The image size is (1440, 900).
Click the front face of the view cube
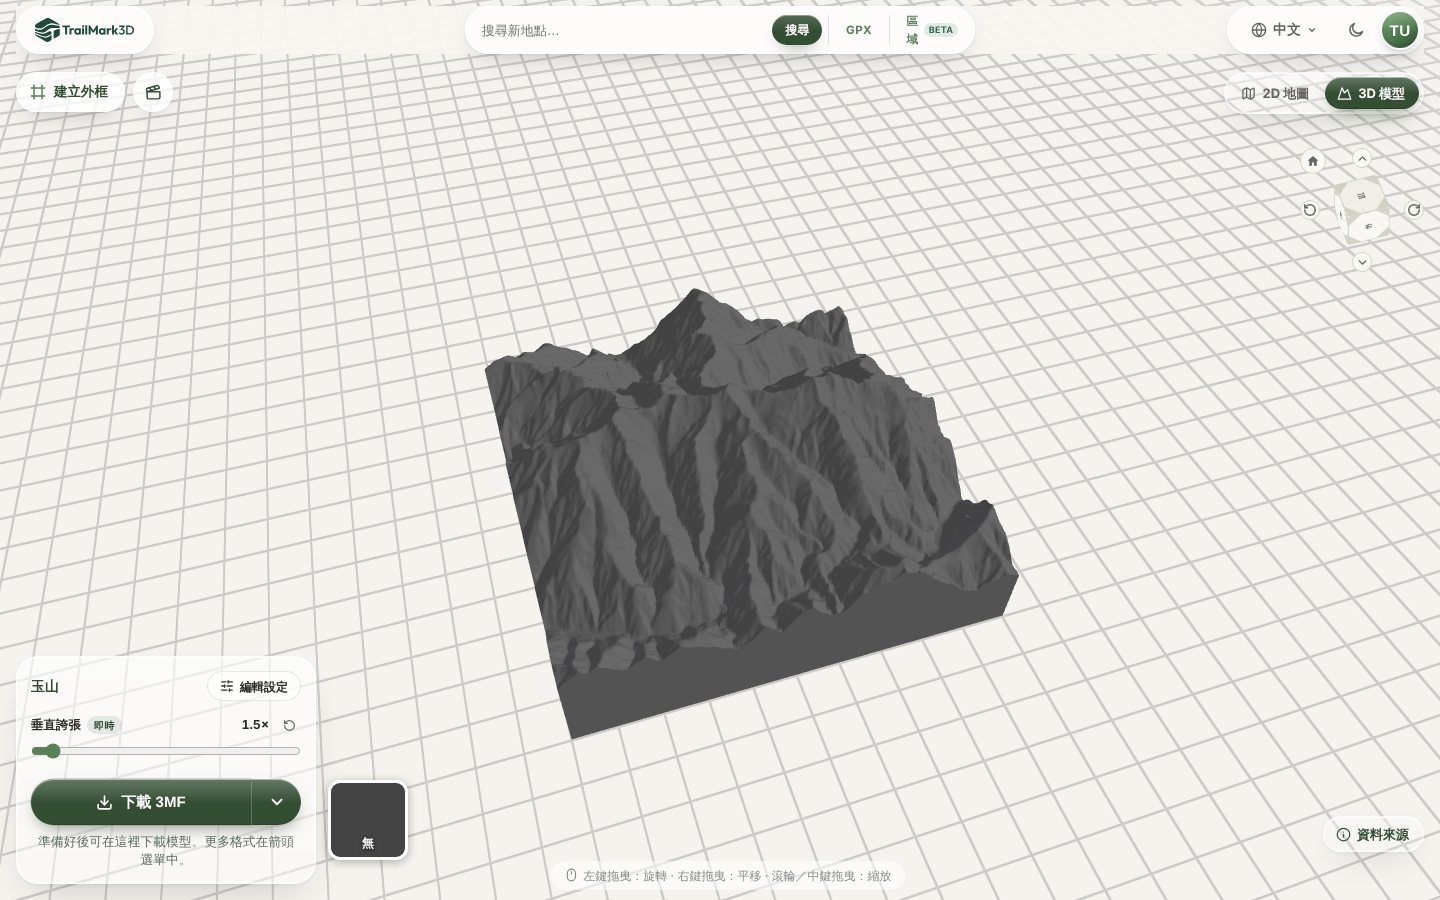1368,227
